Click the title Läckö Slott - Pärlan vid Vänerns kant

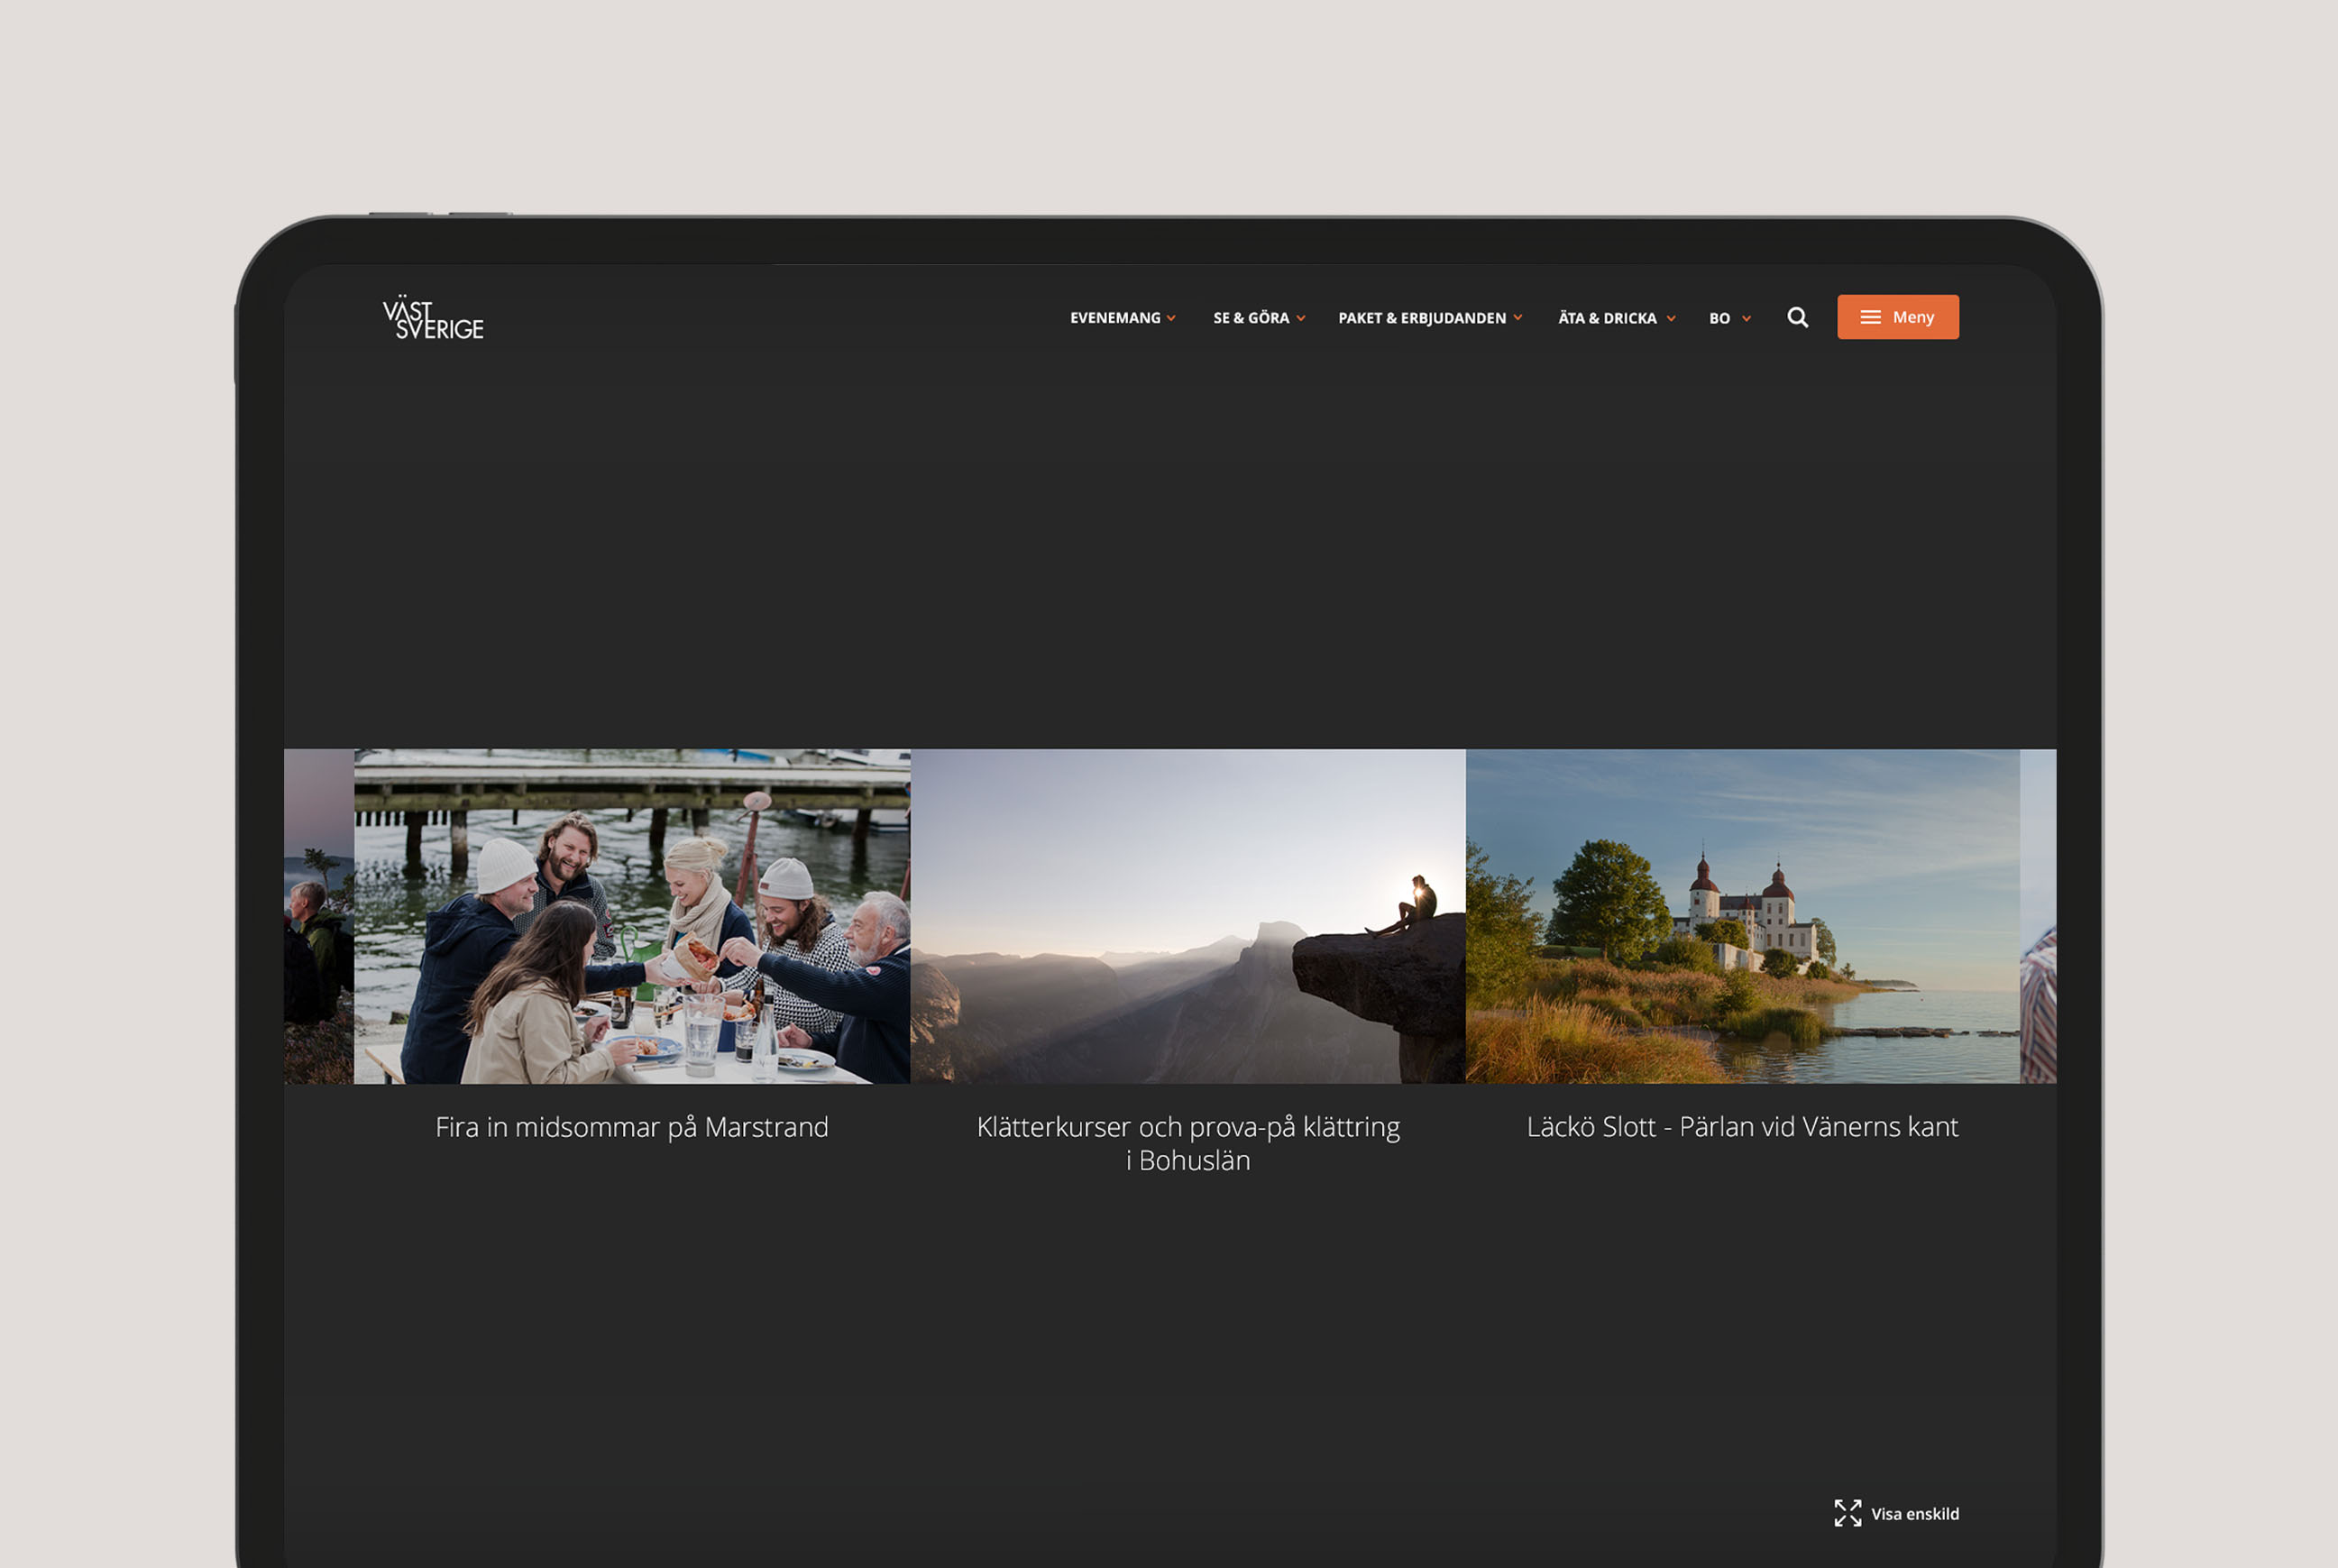[1742, 1127]
